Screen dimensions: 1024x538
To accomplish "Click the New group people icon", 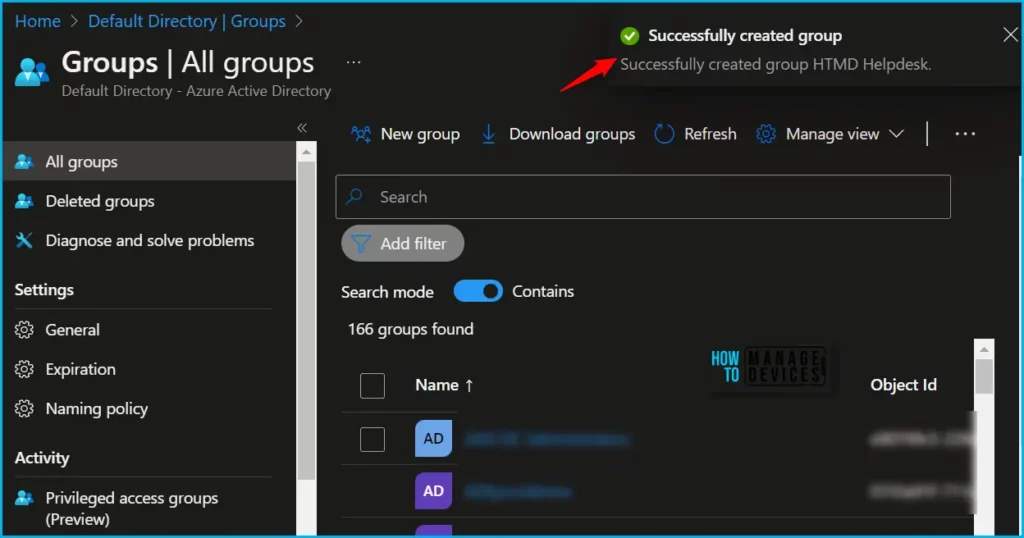I will (360, 134).
